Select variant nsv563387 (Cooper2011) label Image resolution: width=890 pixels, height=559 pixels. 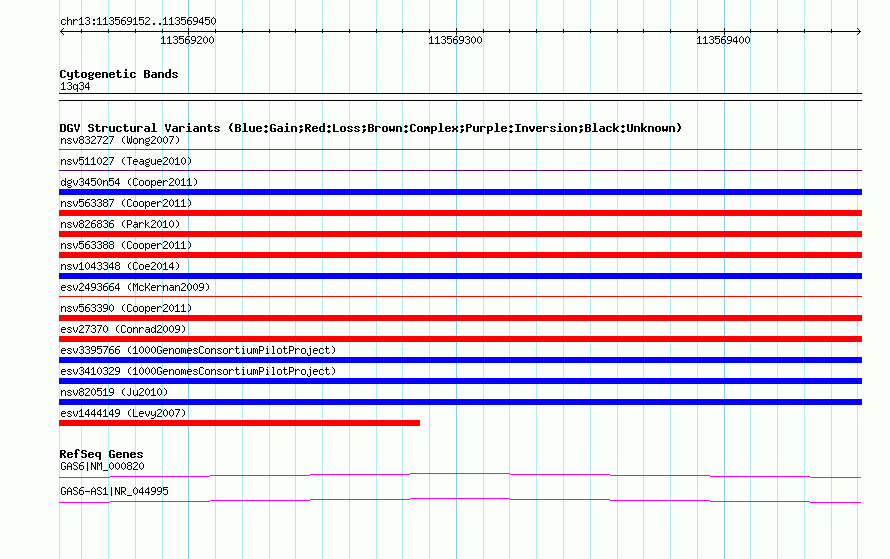click(126, 203)
